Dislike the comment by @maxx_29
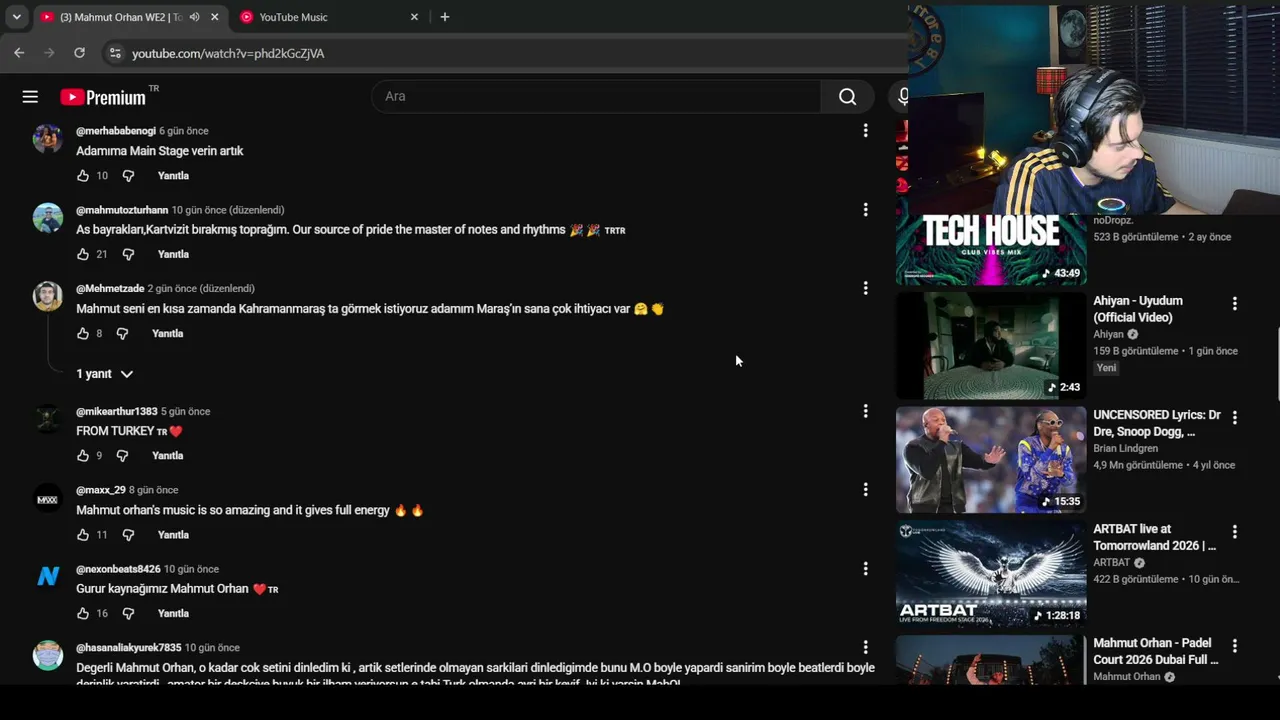Screen dimensions: 1280x720 (128, 535)
